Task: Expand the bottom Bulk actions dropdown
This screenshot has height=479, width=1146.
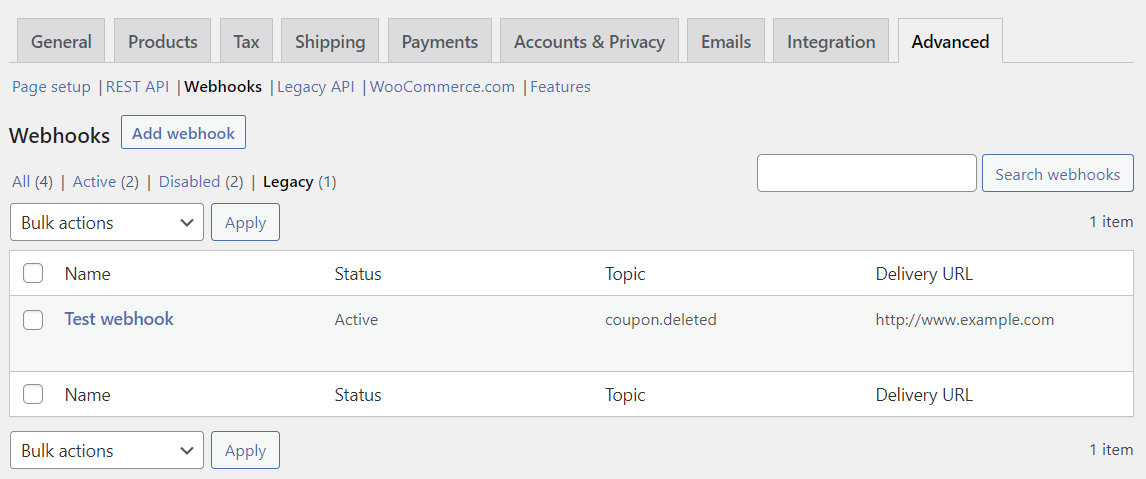Action: (x=107, y=450)
